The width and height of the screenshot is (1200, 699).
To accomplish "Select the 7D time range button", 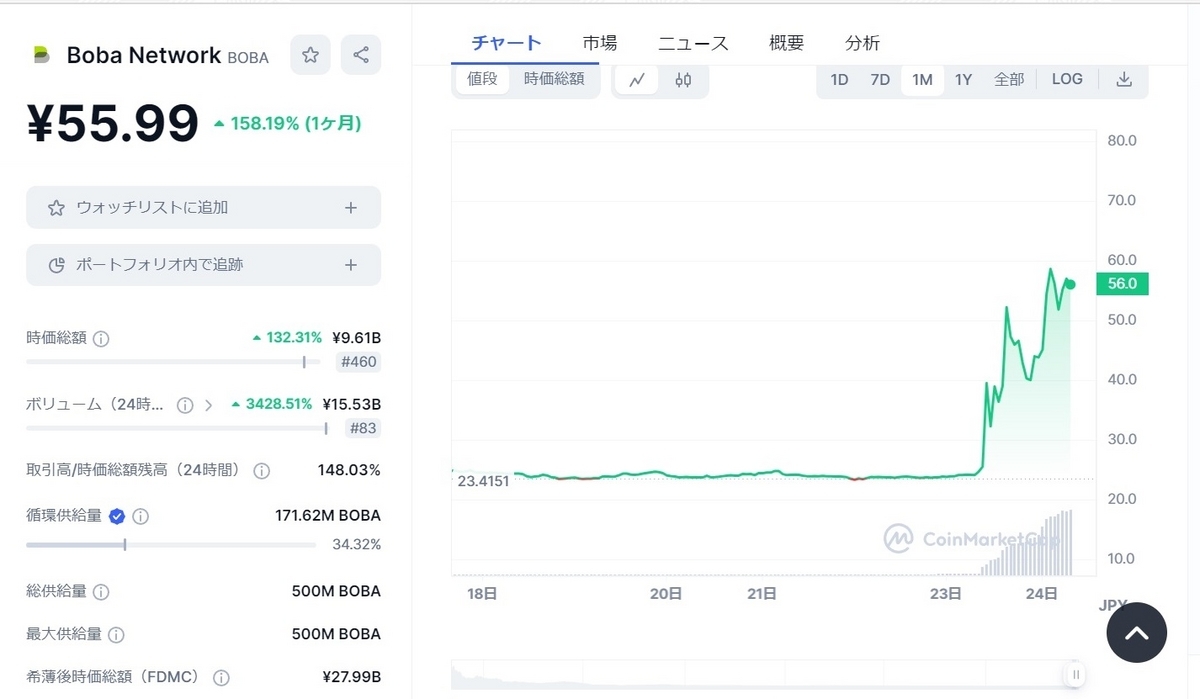I will [x=880, y=80].
